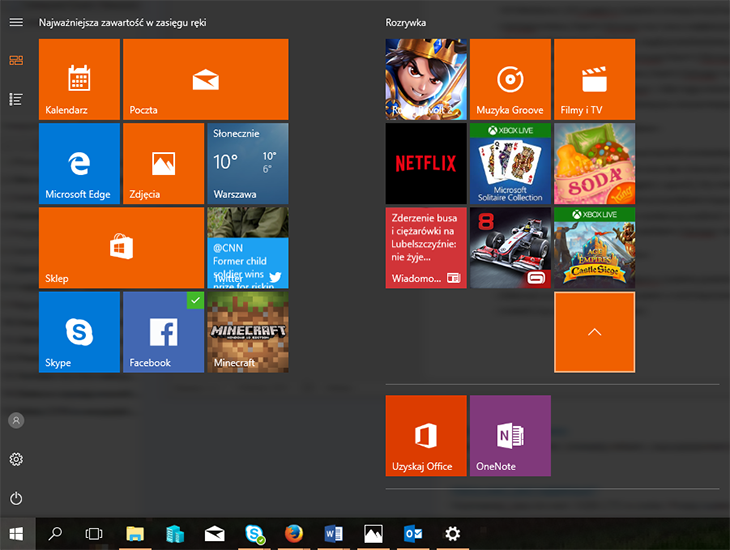
Task: Open the Muzyka Groove tile
Action: pyautogui.click(x=510, y=79)
